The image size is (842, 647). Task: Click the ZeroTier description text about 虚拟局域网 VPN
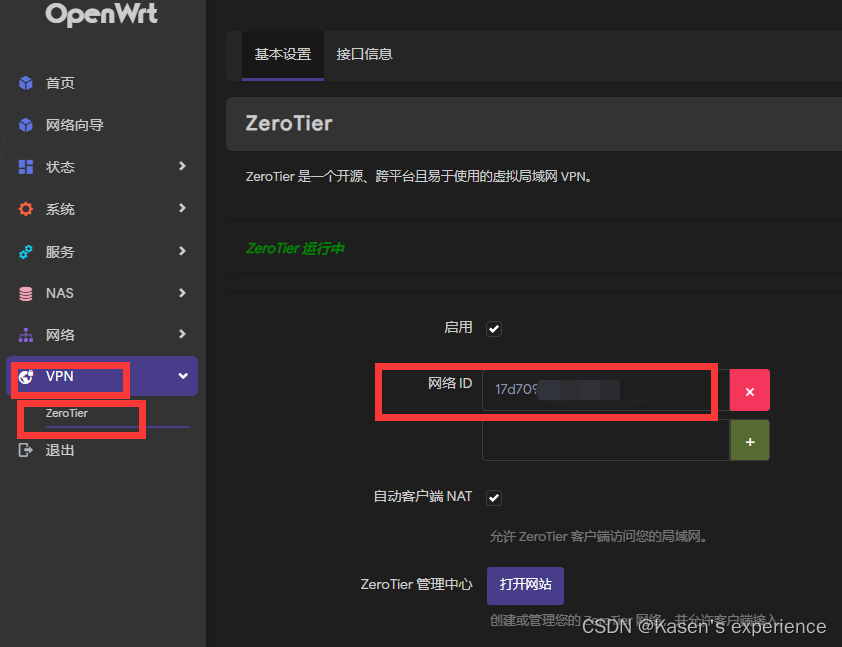[419, 177]
